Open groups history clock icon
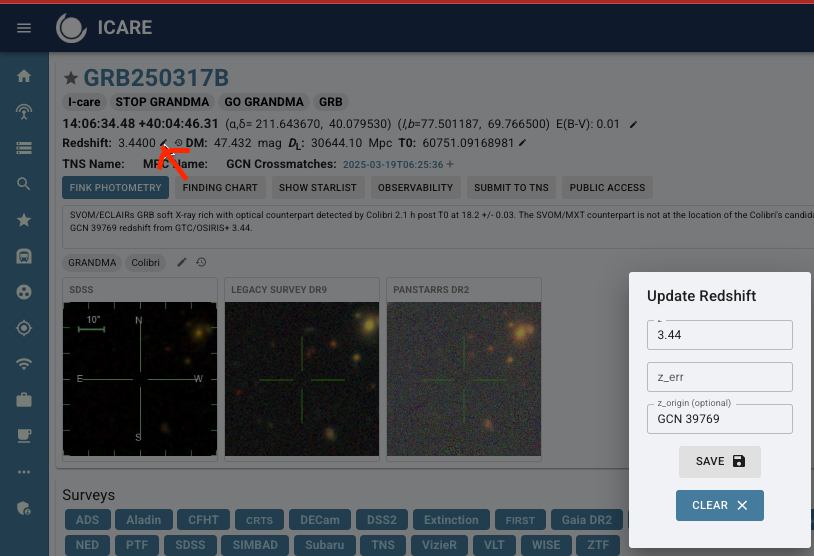814x556 pixels. tap(201, 262)
